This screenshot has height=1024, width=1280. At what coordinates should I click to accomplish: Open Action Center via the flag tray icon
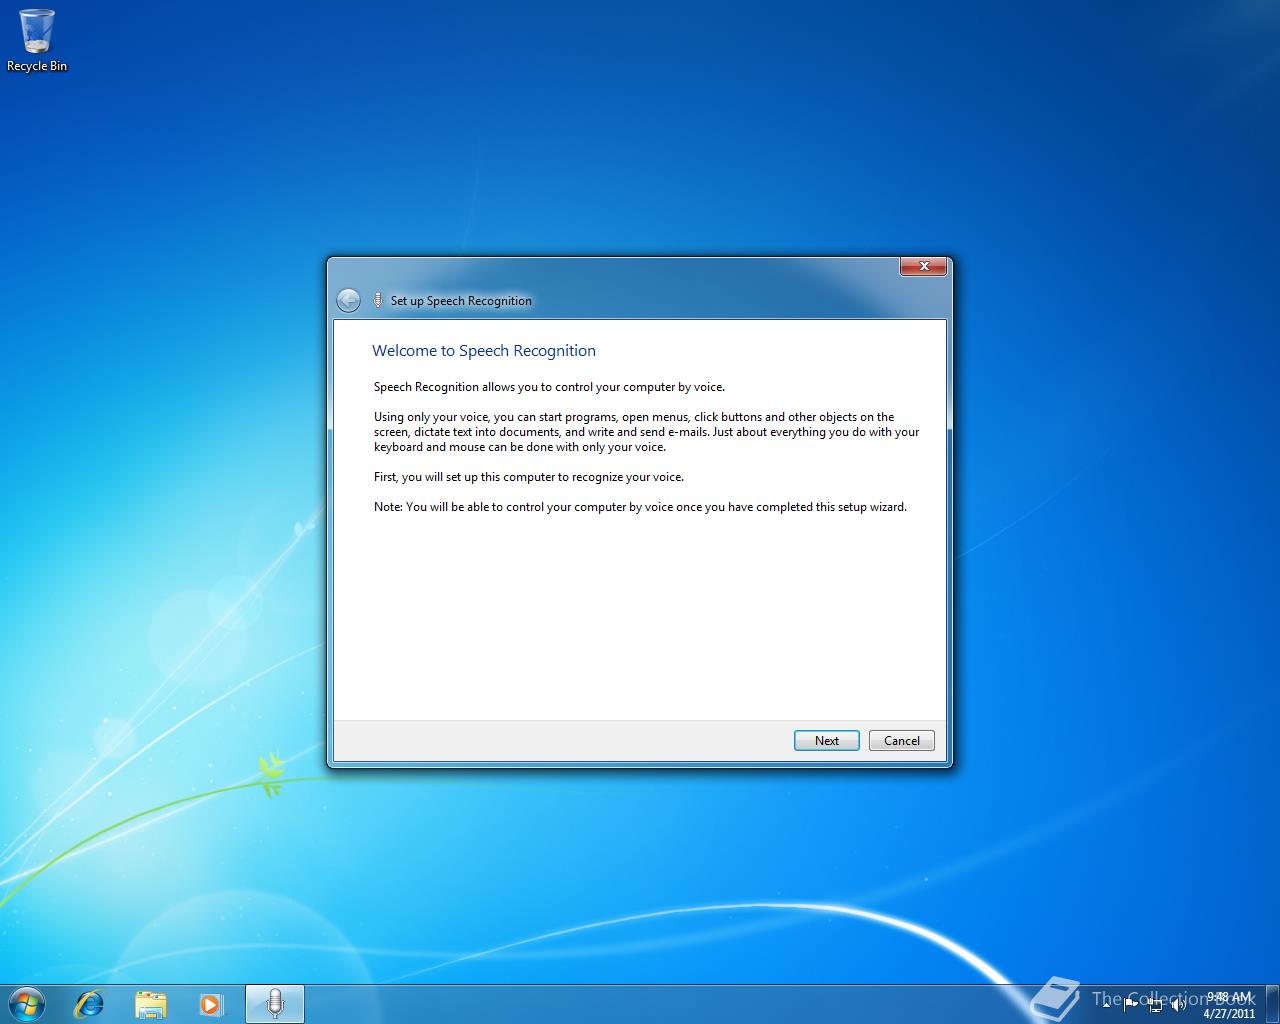tap(1131, 1004)
